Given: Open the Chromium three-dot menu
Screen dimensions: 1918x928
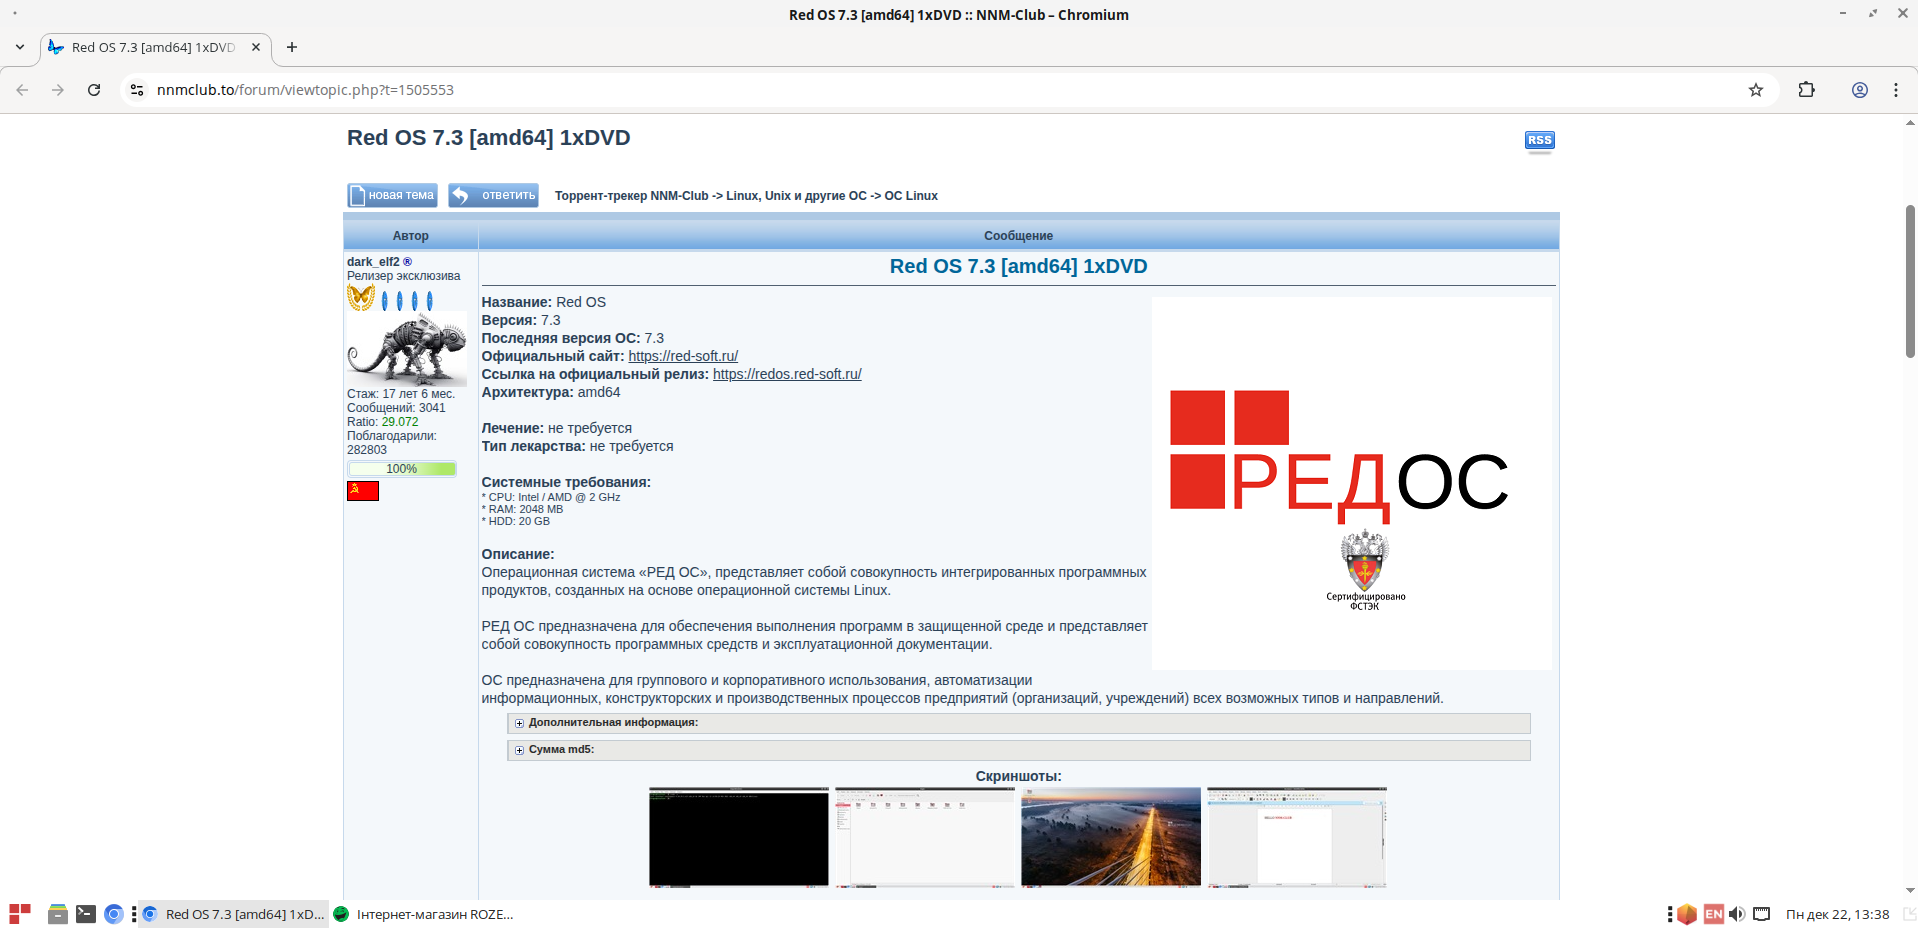Looking at the screenshot, I should pyautogui.click(x=1895, y=90).
